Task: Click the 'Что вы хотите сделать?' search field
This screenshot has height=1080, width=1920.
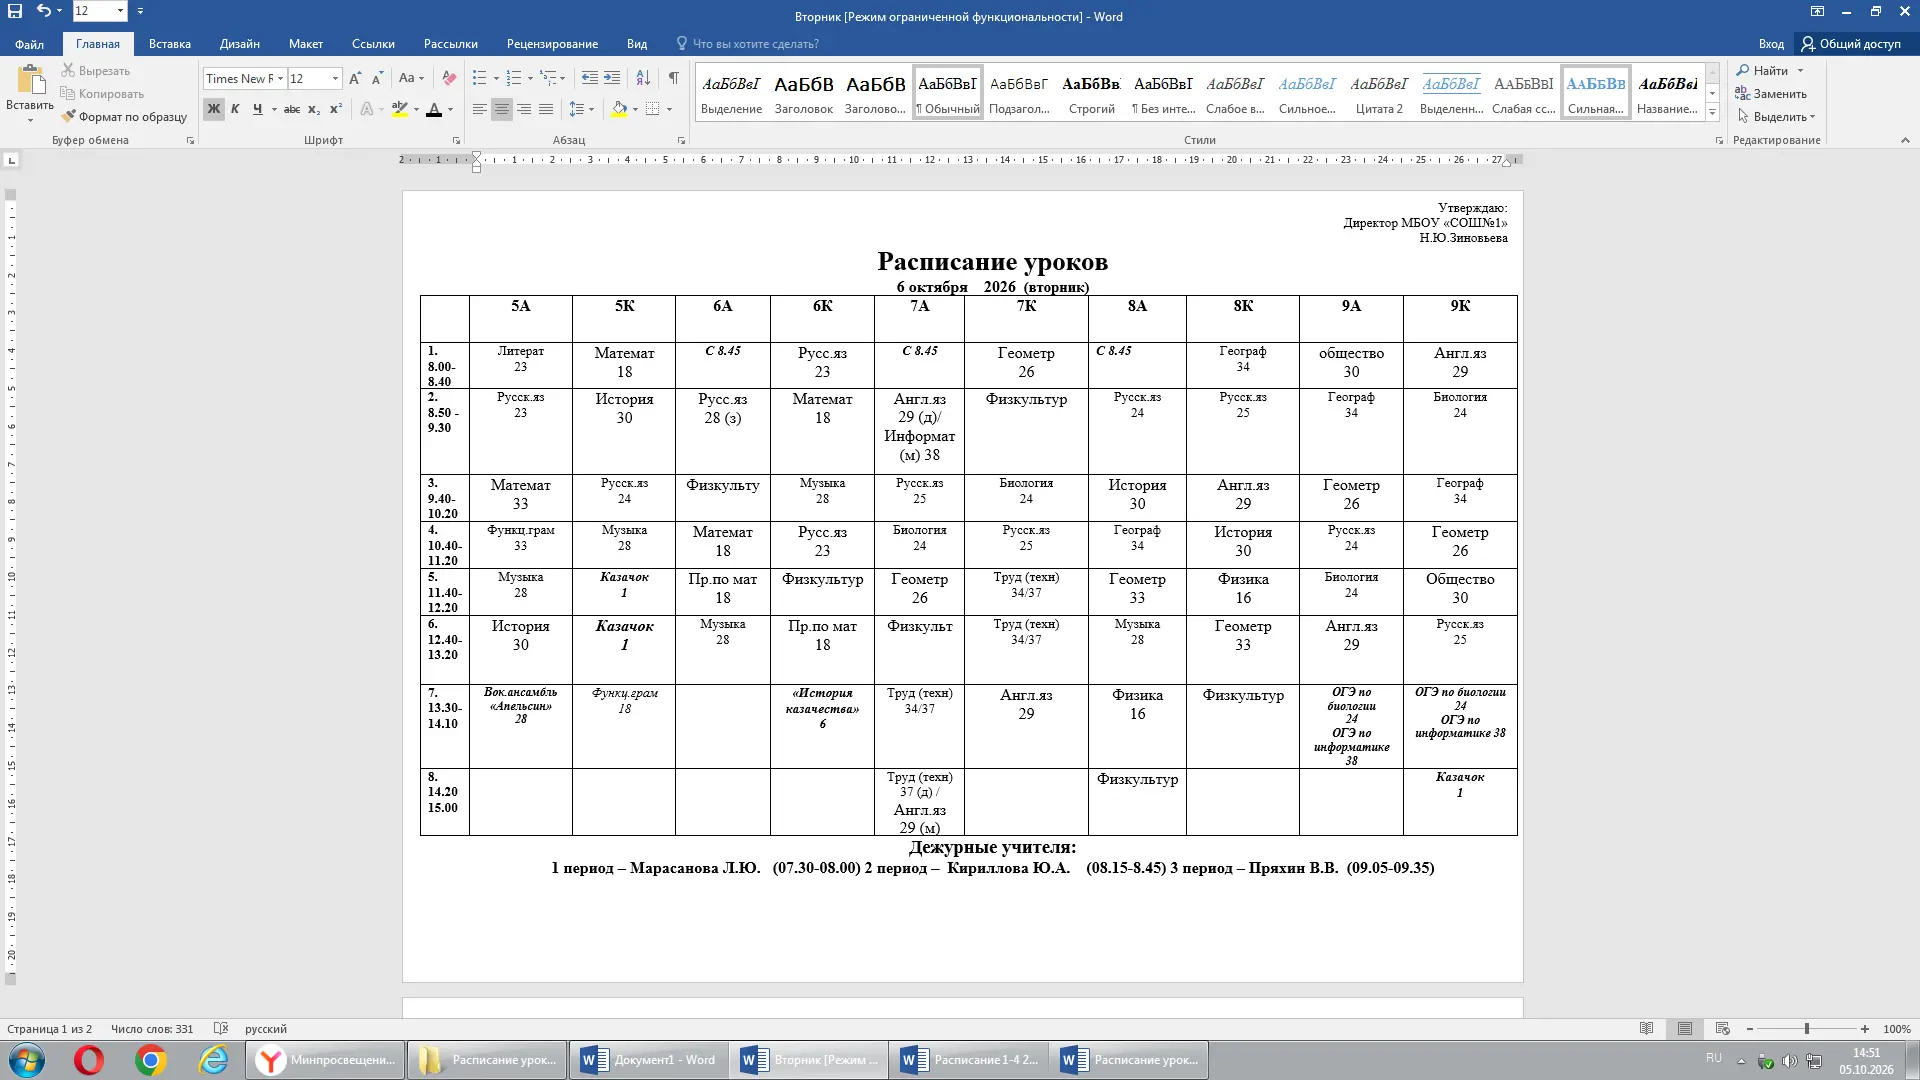Action: pos(747,44)
